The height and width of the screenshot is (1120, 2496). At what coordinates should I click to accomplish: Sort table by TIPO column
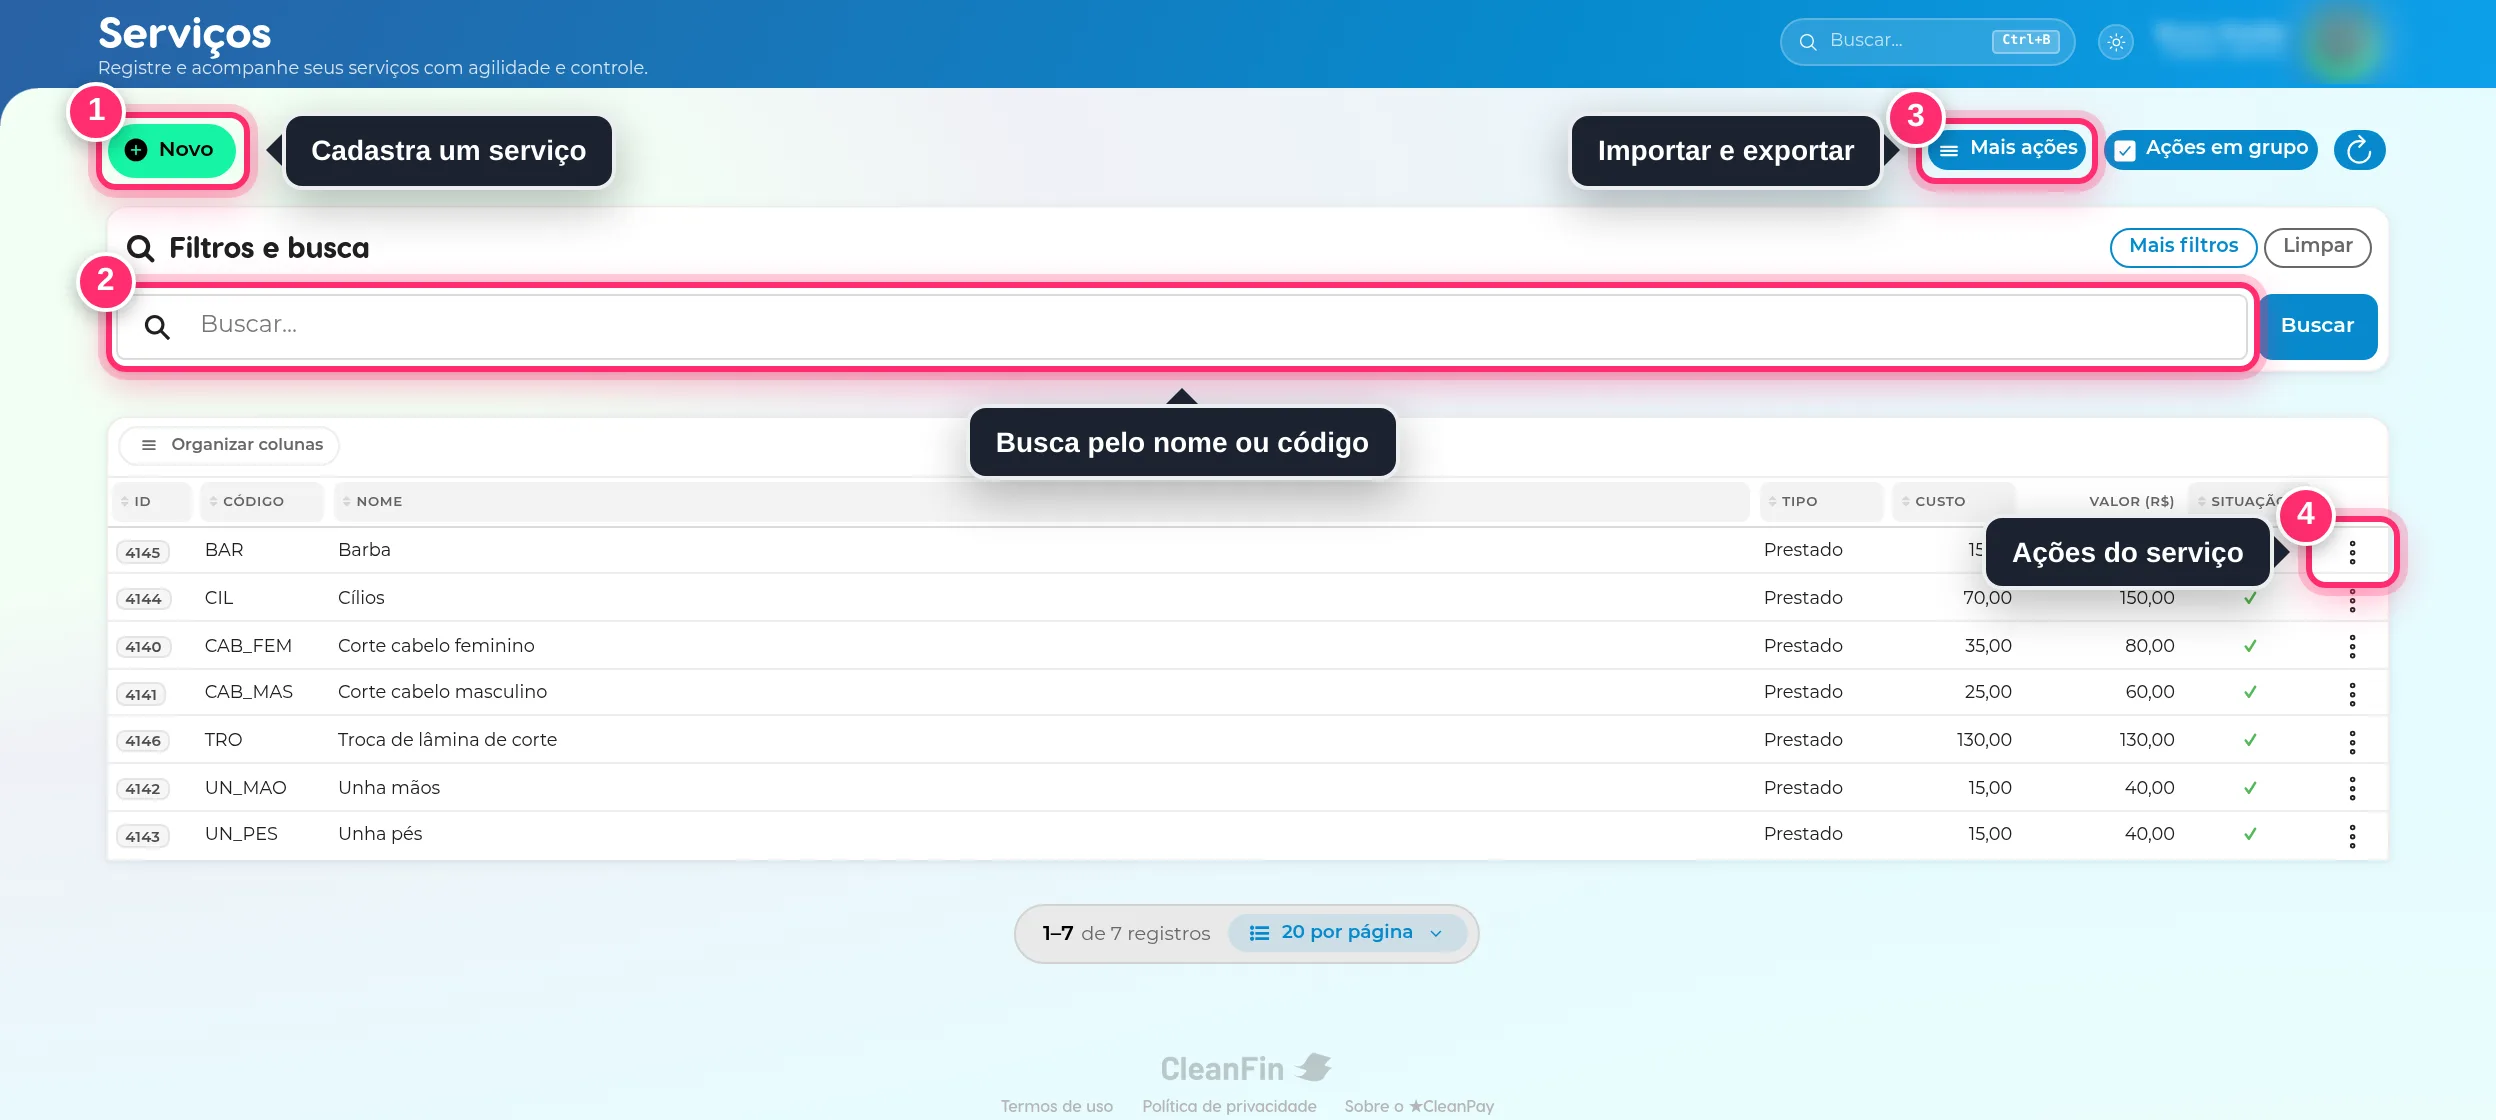click(x=1820, y=502)
